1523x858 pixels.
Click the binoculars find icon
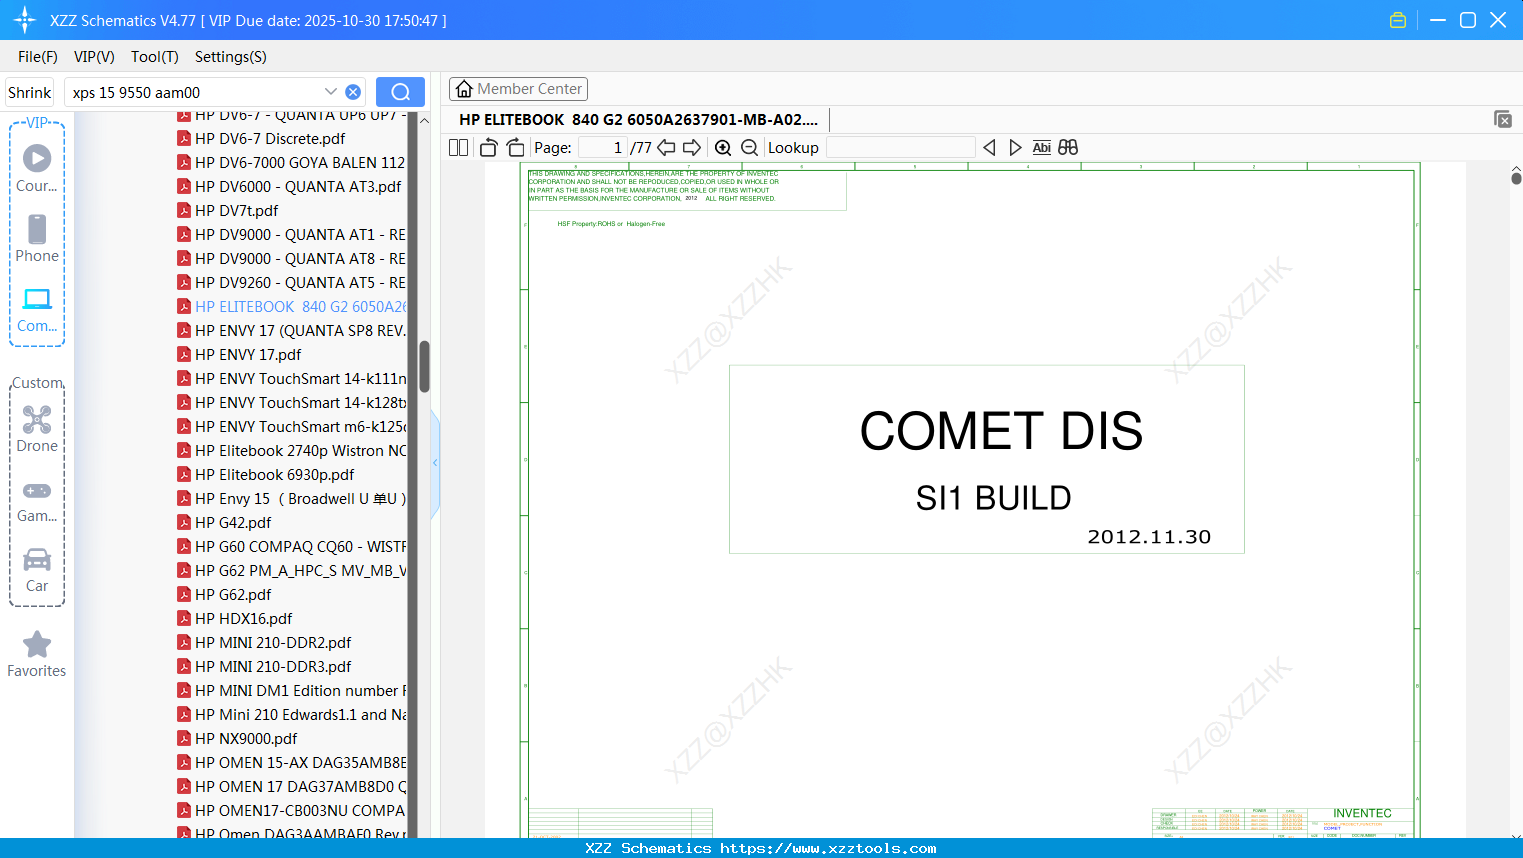point(1068,148)
